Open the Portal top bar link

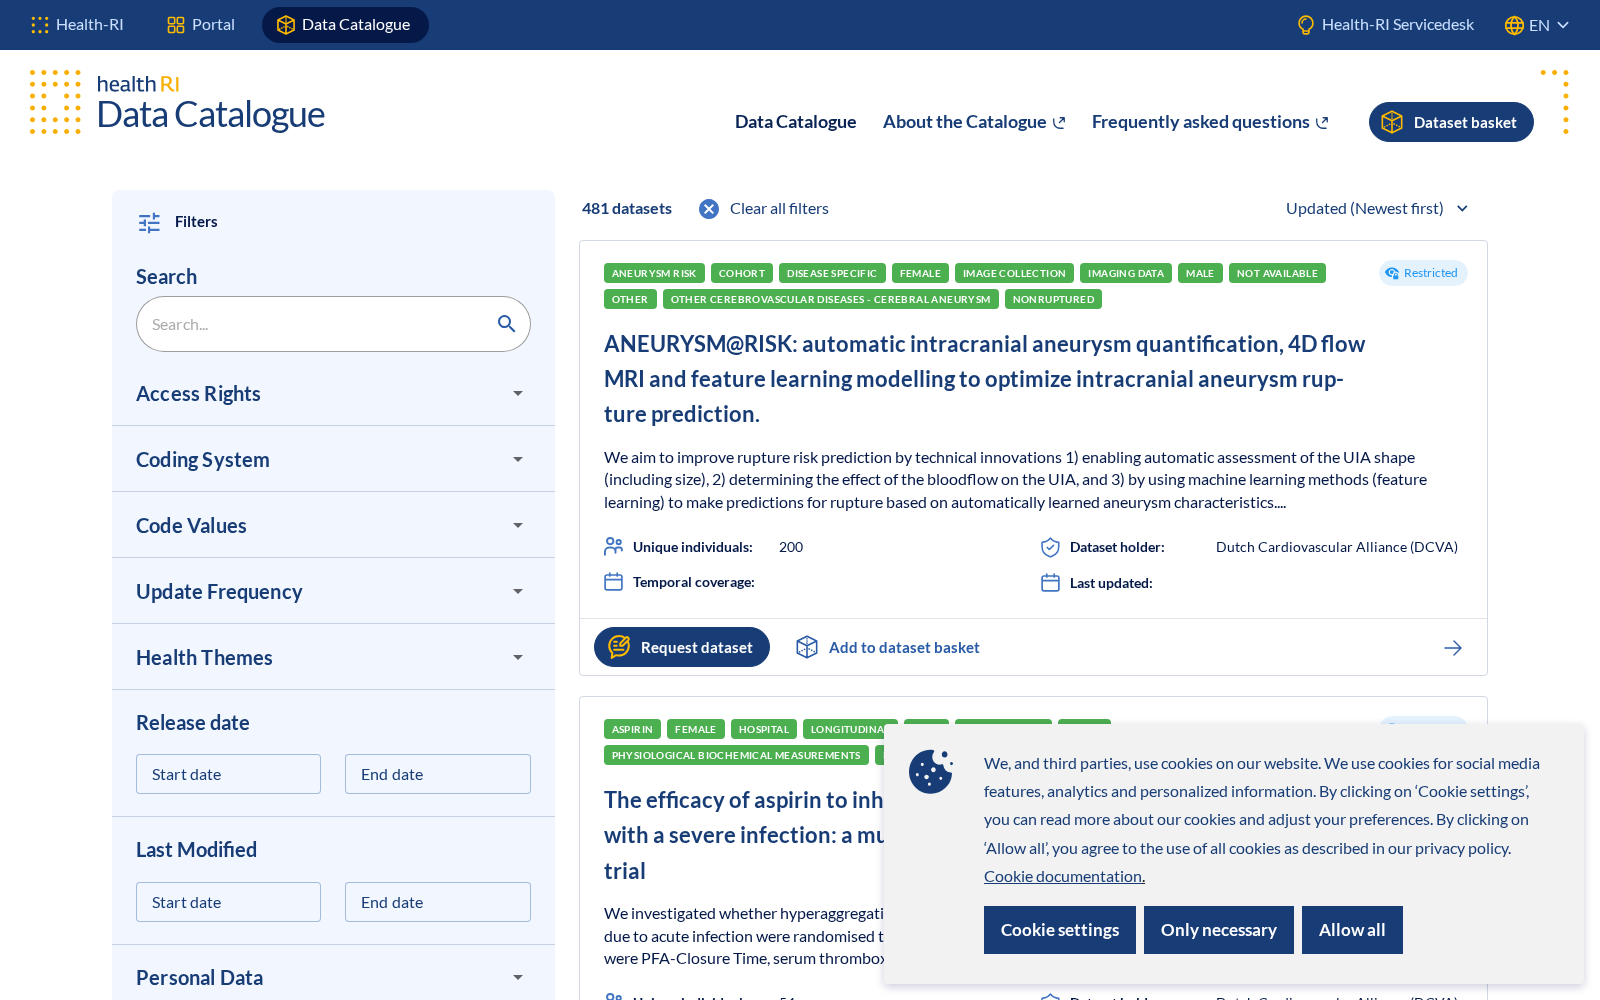pos(201,25)
